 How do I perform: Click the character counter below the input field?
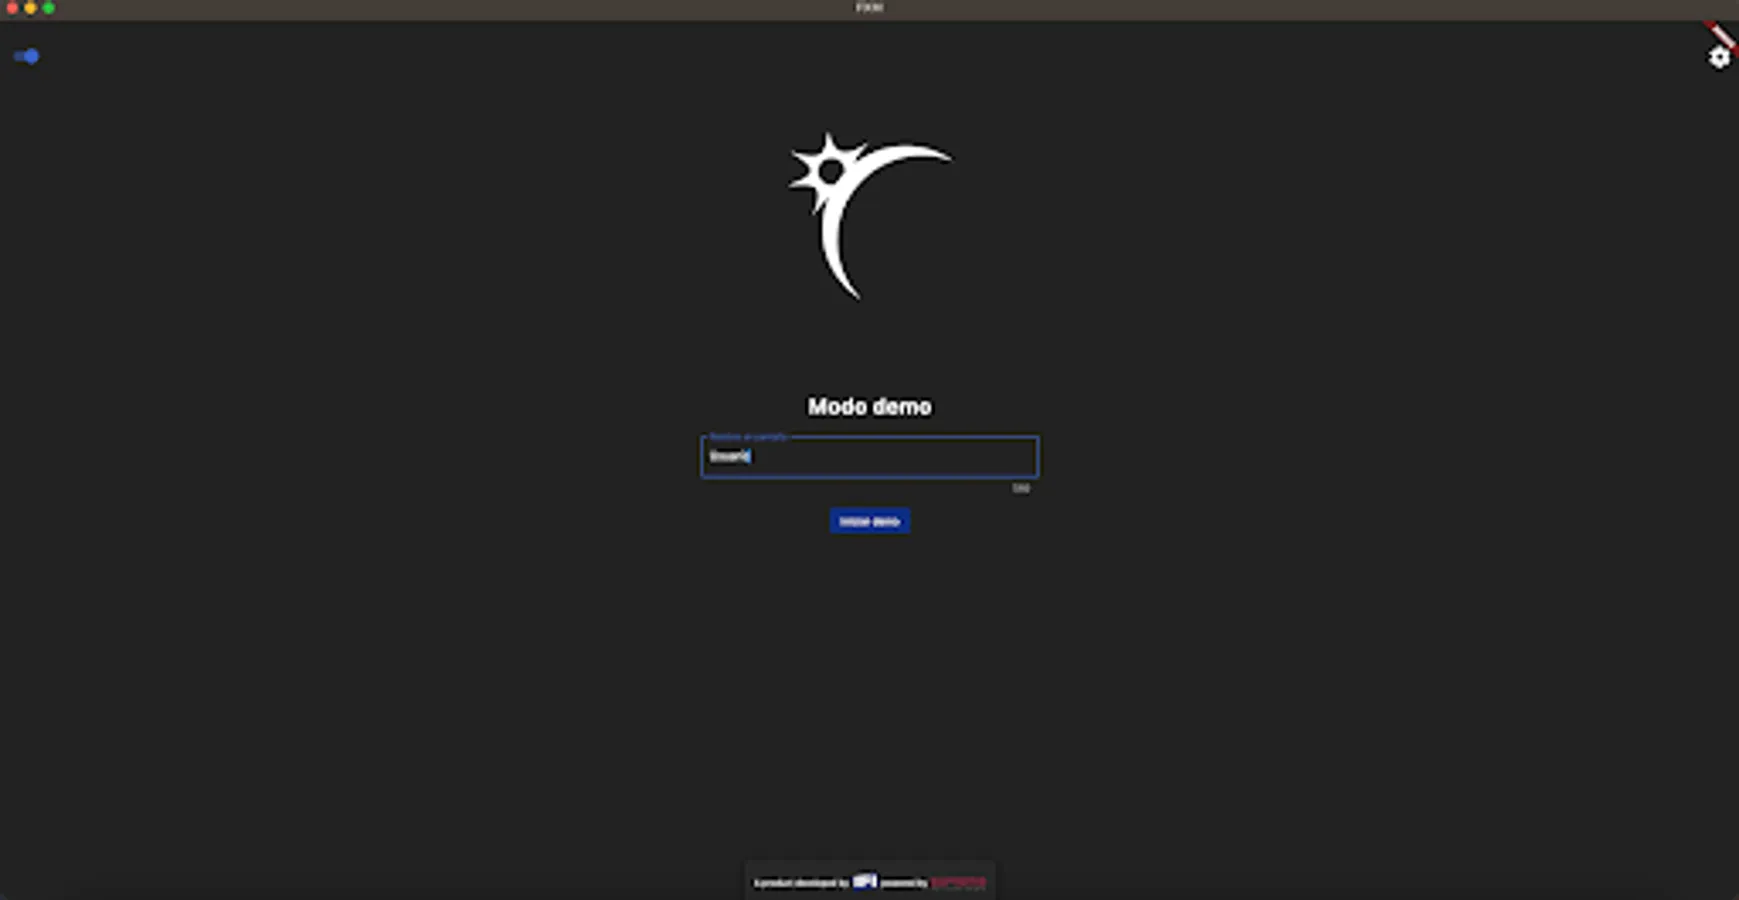pos(1022,489)
